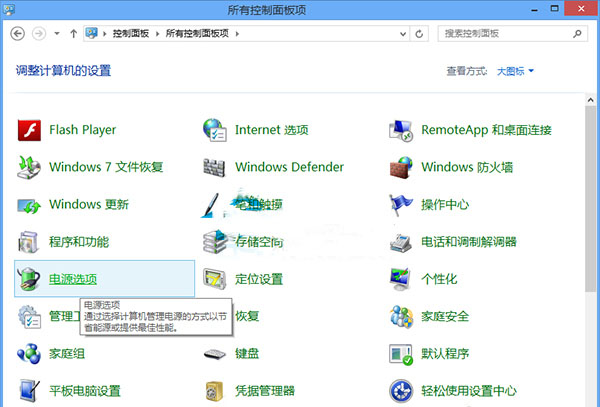Click the search magnifier icon
The image size is (600, 407).
pos(577,34)
